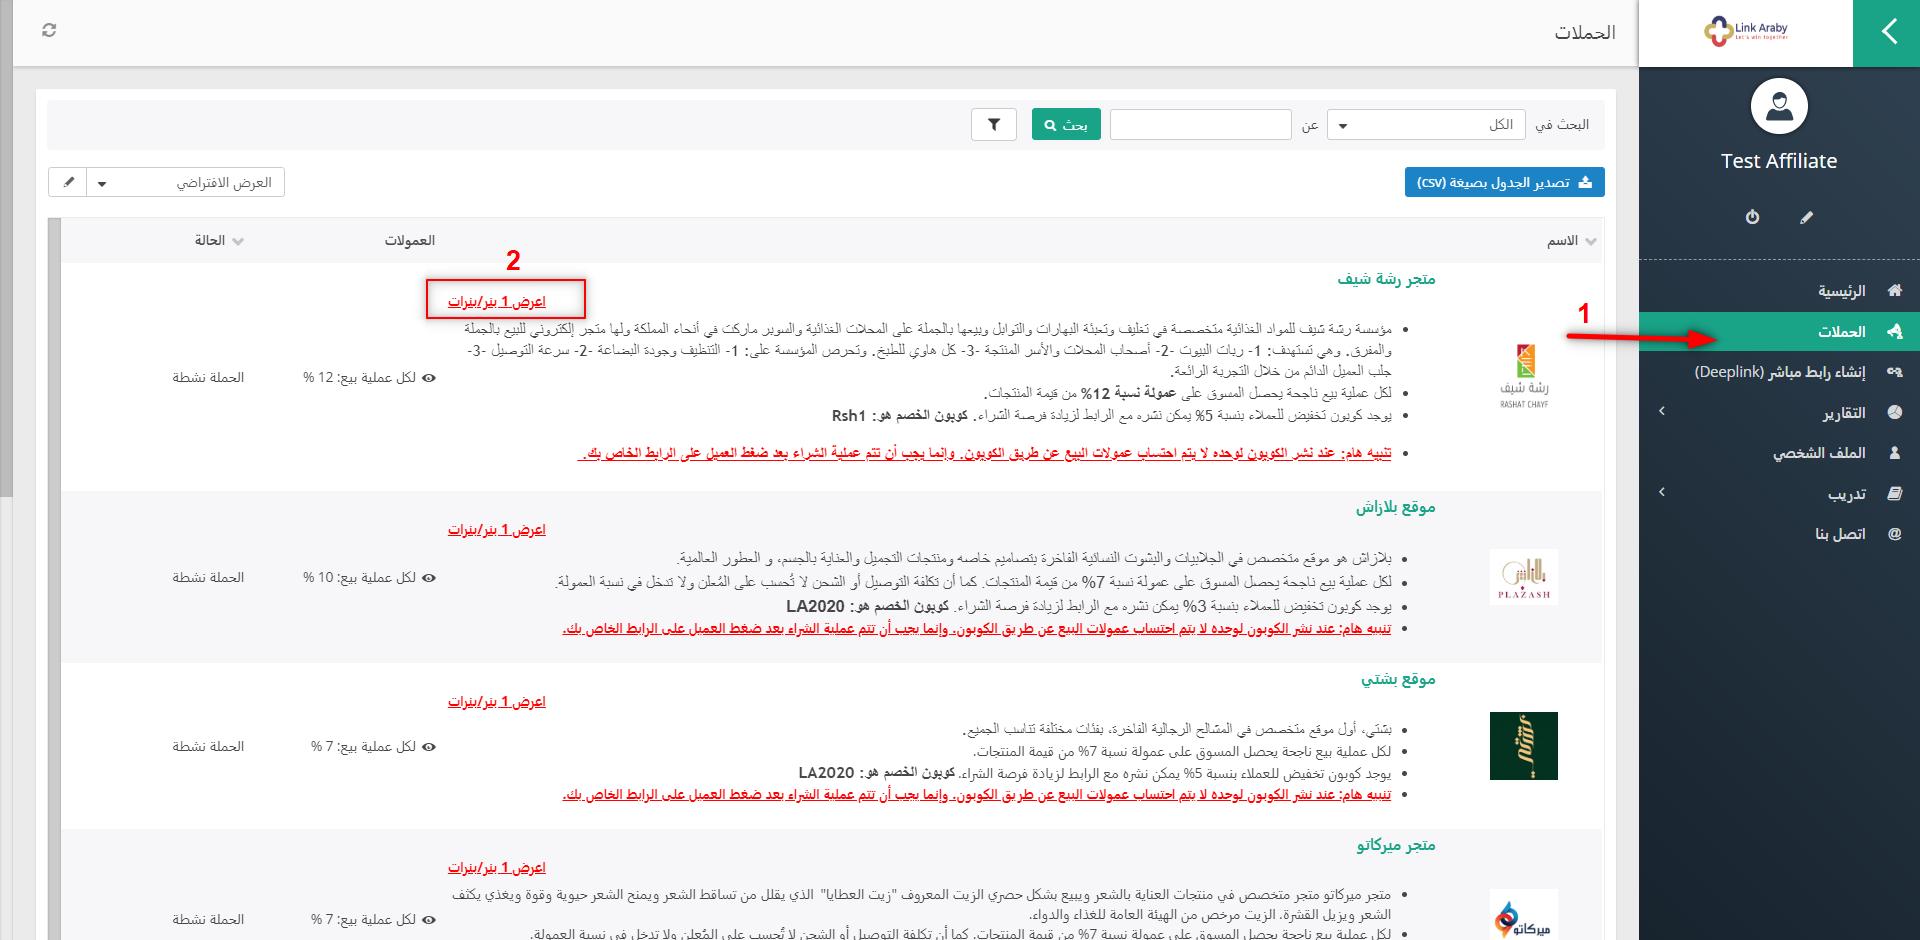
Task: Open the متجر ميركاتو campaign title
Action: pos(1396,845)
